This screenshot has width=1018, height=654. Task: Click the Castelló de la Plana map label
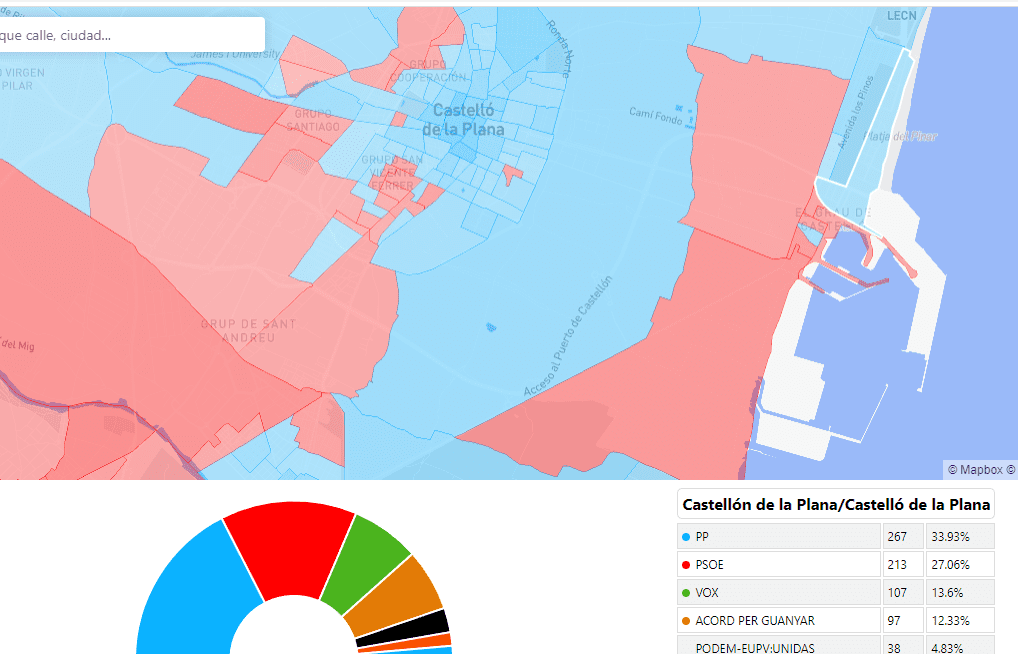(x=462, y=120)
